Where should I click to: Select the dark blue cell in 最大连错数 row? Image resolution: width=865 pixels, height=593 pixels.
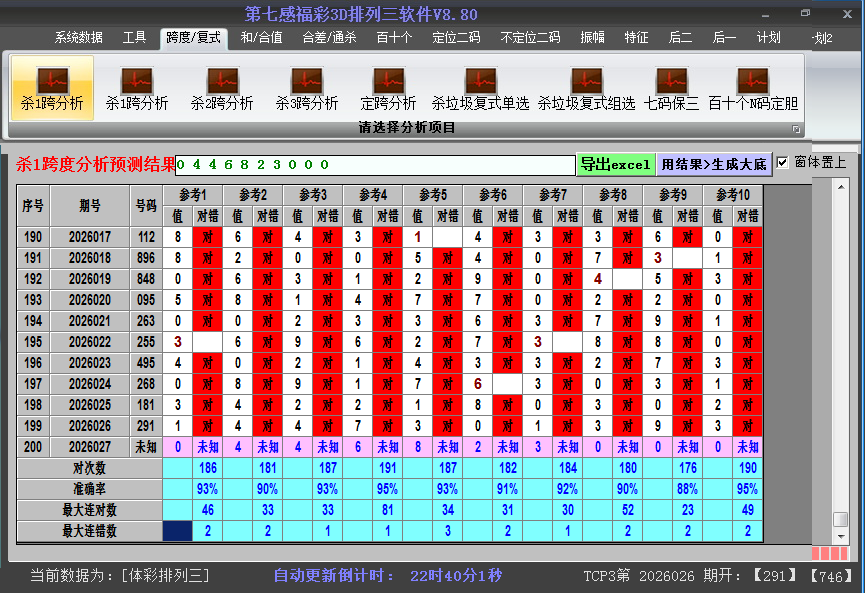coord(178,531)
